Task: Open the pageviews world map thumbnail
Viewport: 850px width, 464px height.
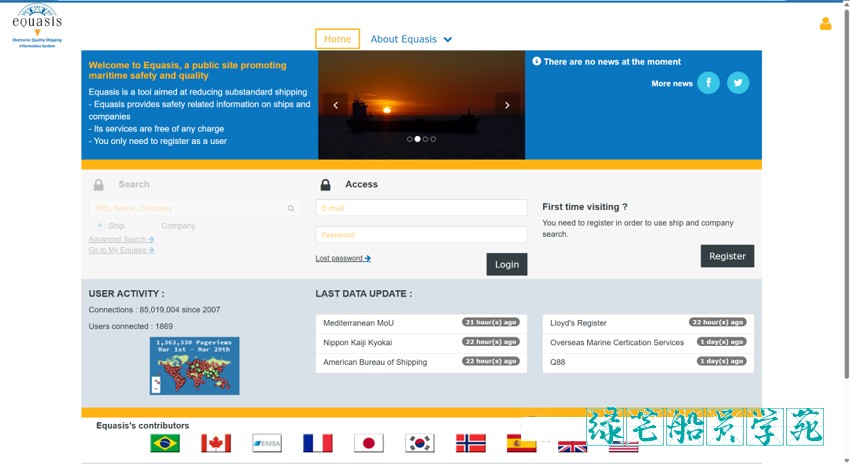Action: point(195,366)
